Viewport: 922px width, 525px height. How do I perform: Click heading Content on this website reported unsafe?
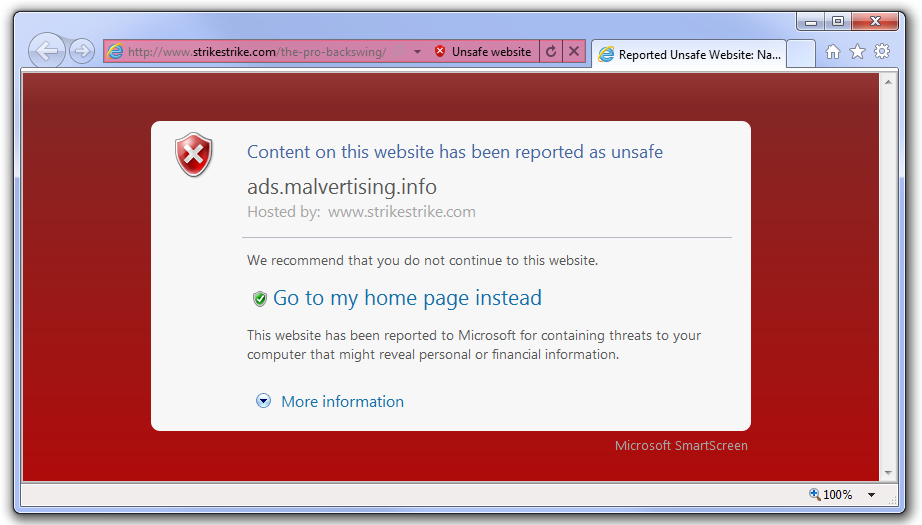click(x=455, y=152)
